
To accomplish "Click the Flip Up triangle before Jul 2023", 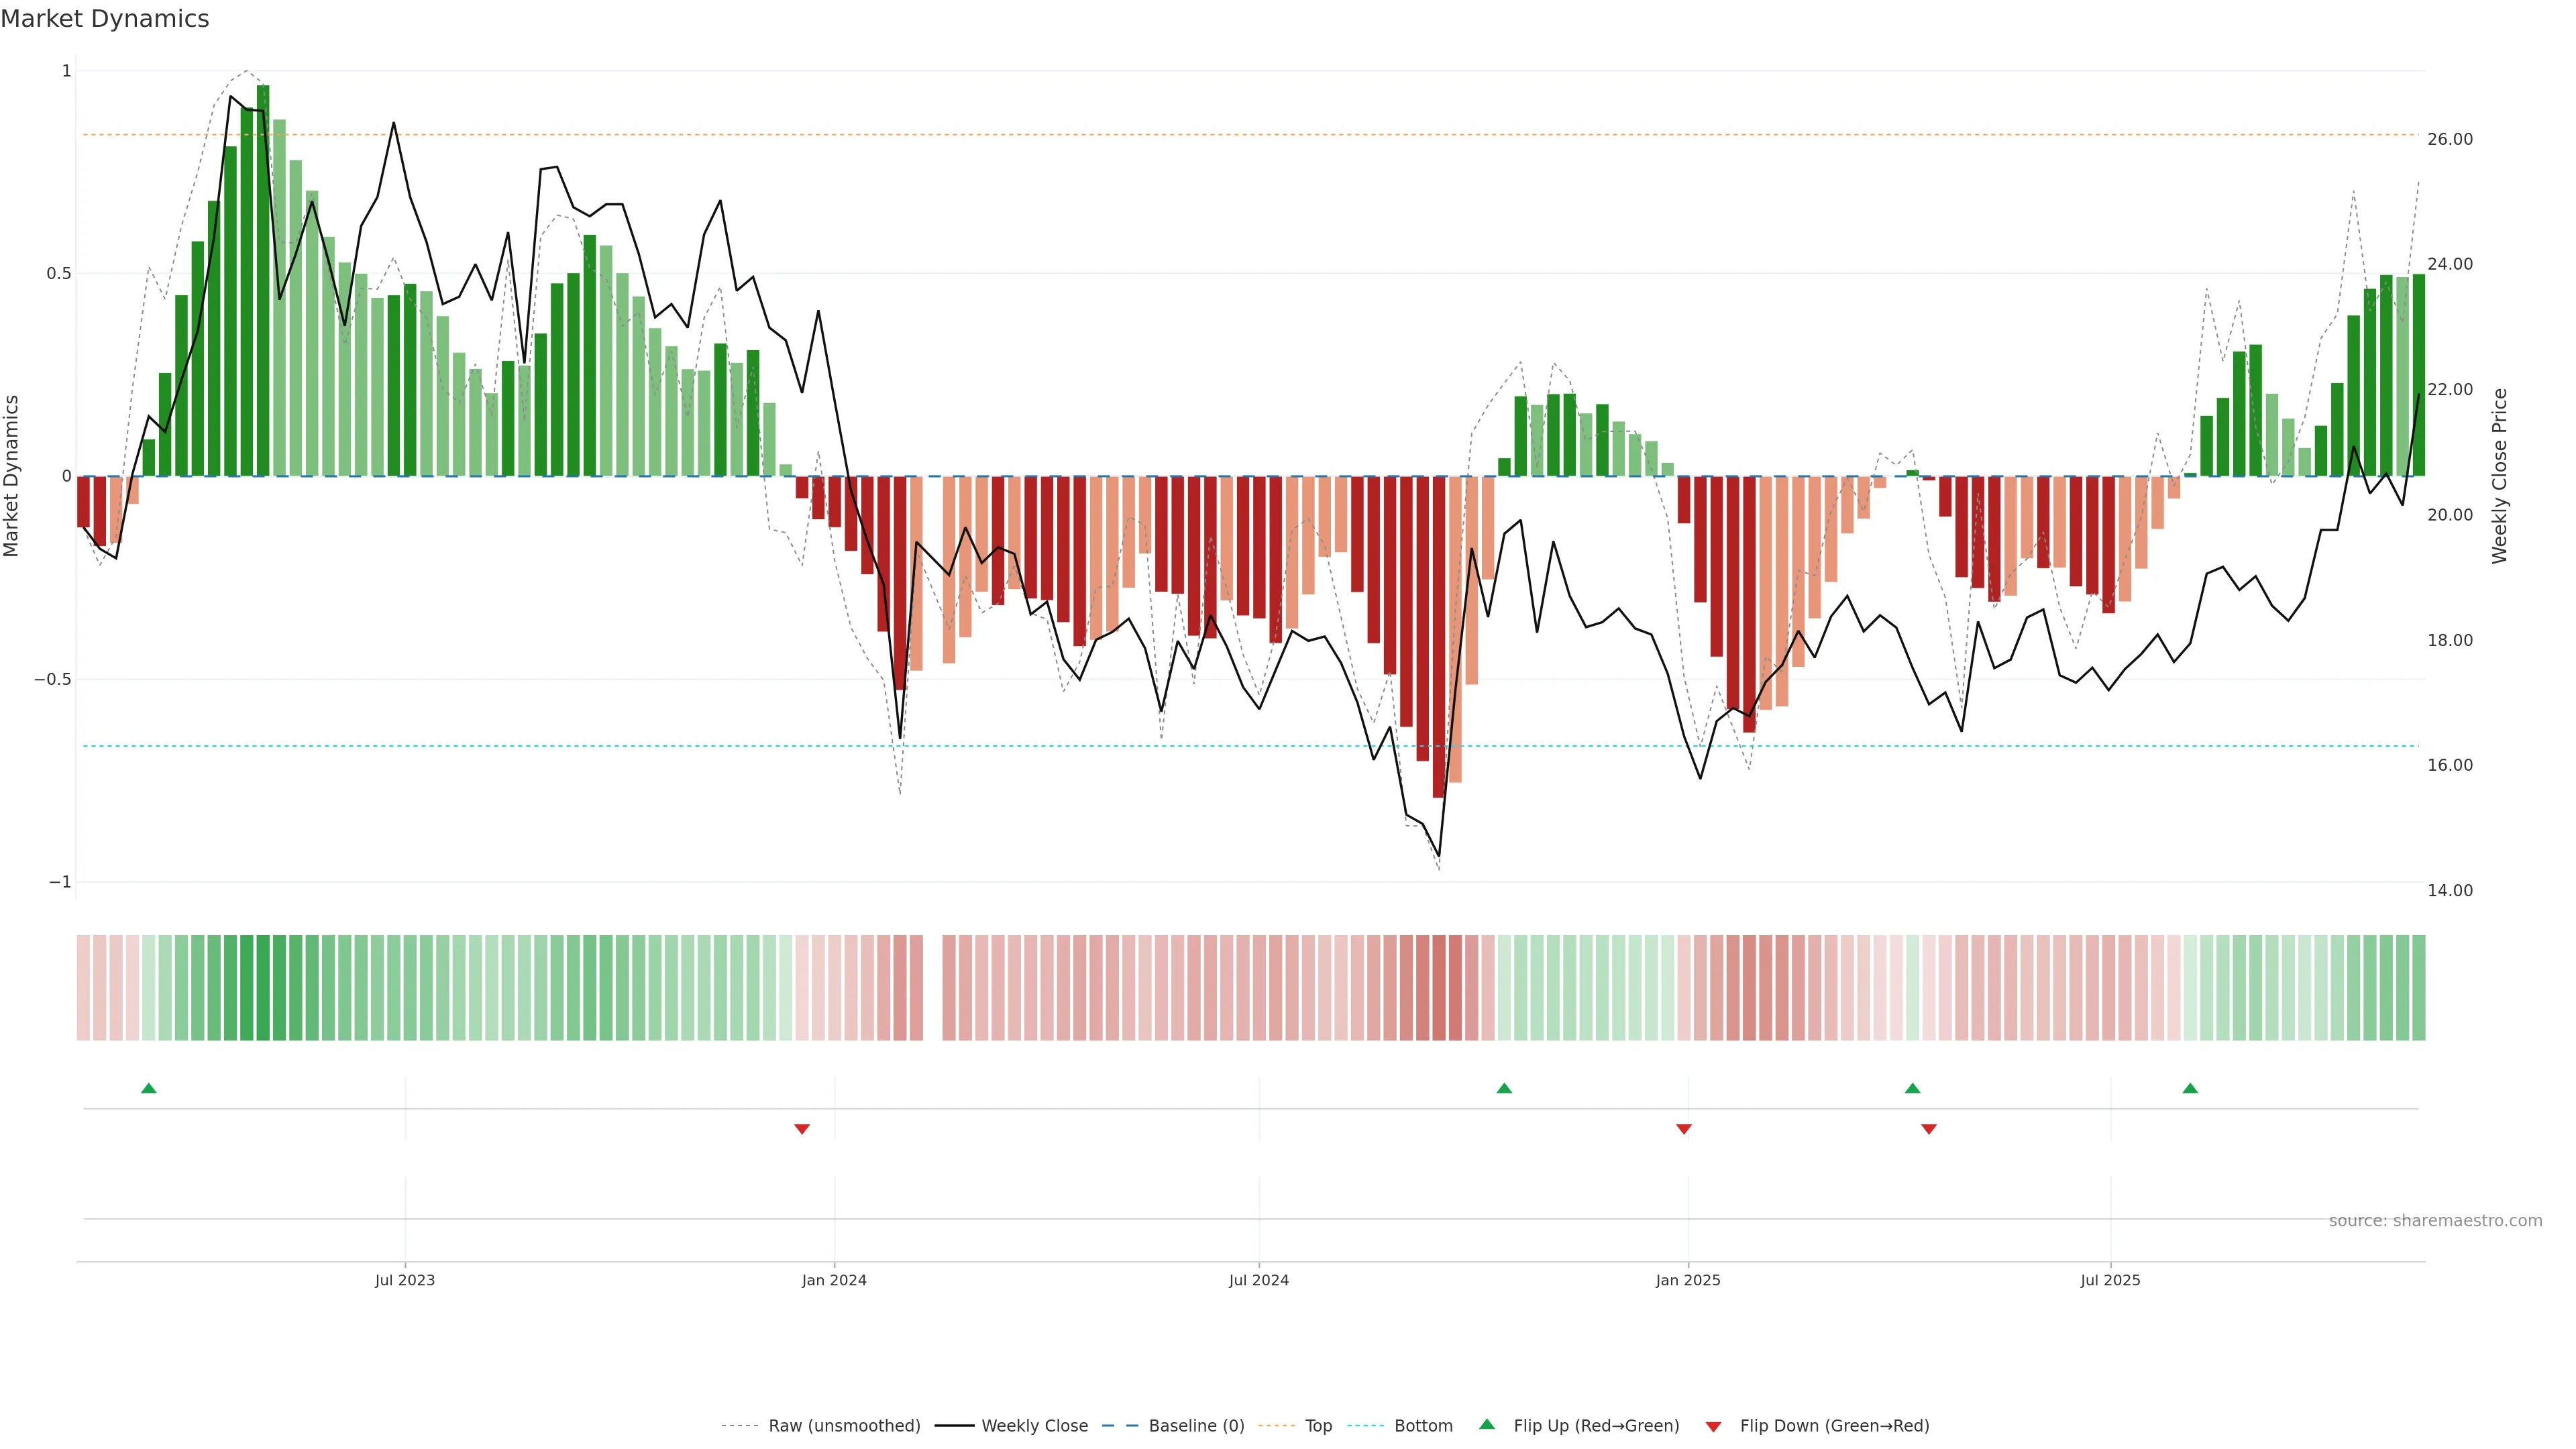I will tap(149, 1088).
